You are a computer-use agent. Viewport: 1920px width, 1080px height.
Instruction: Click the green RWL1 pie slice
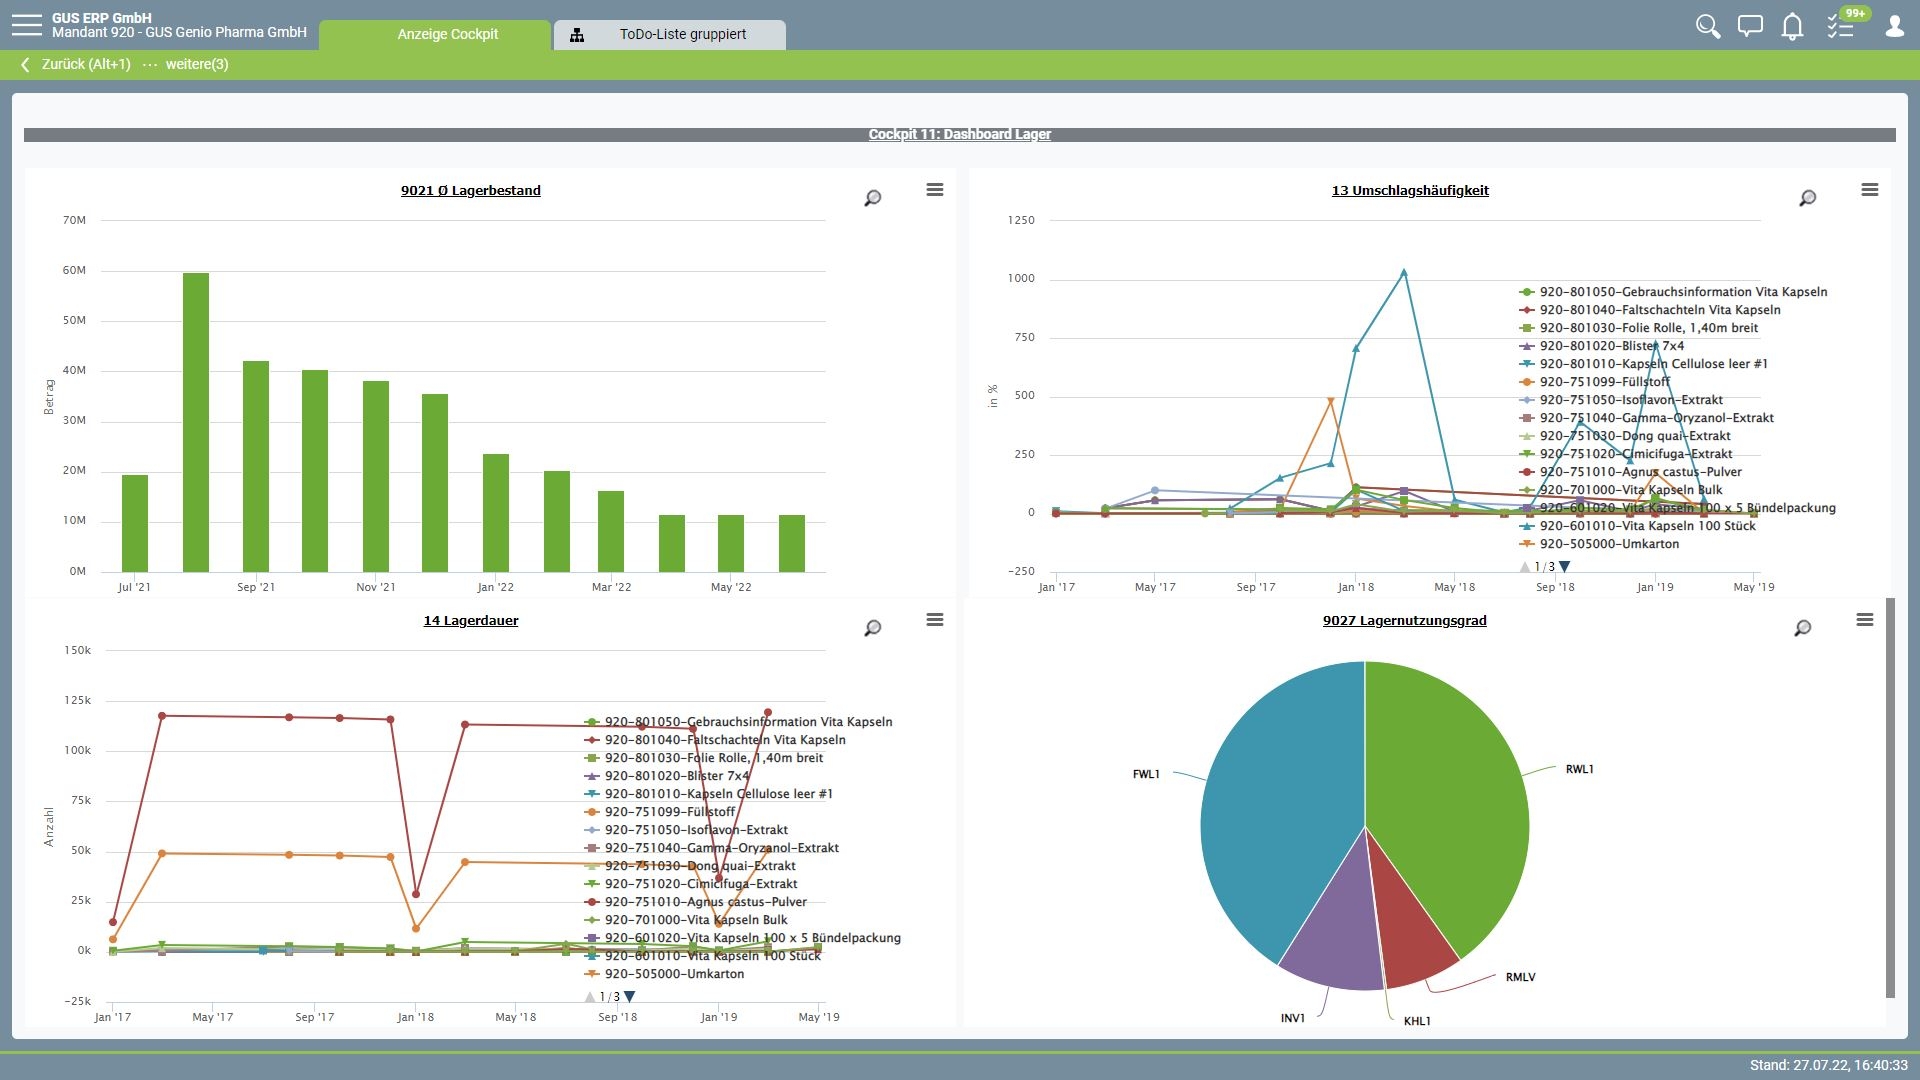pos(1445,790)
